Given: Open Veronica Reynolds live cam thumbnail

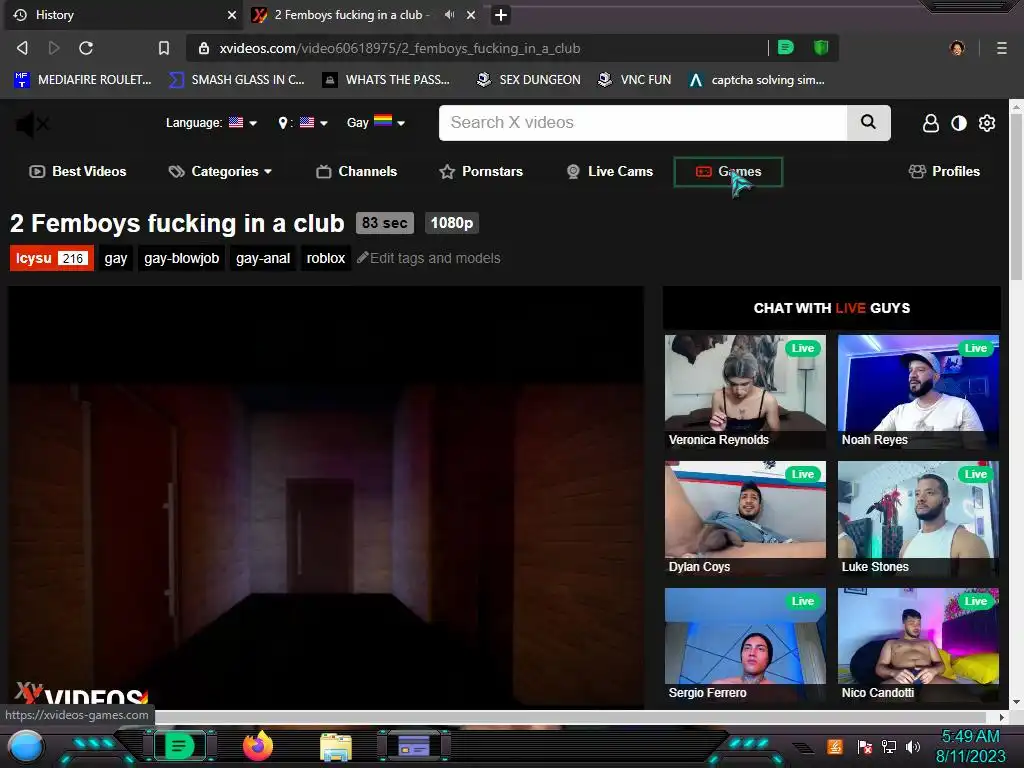Looking at the screenshot, I should coord(745,391).
